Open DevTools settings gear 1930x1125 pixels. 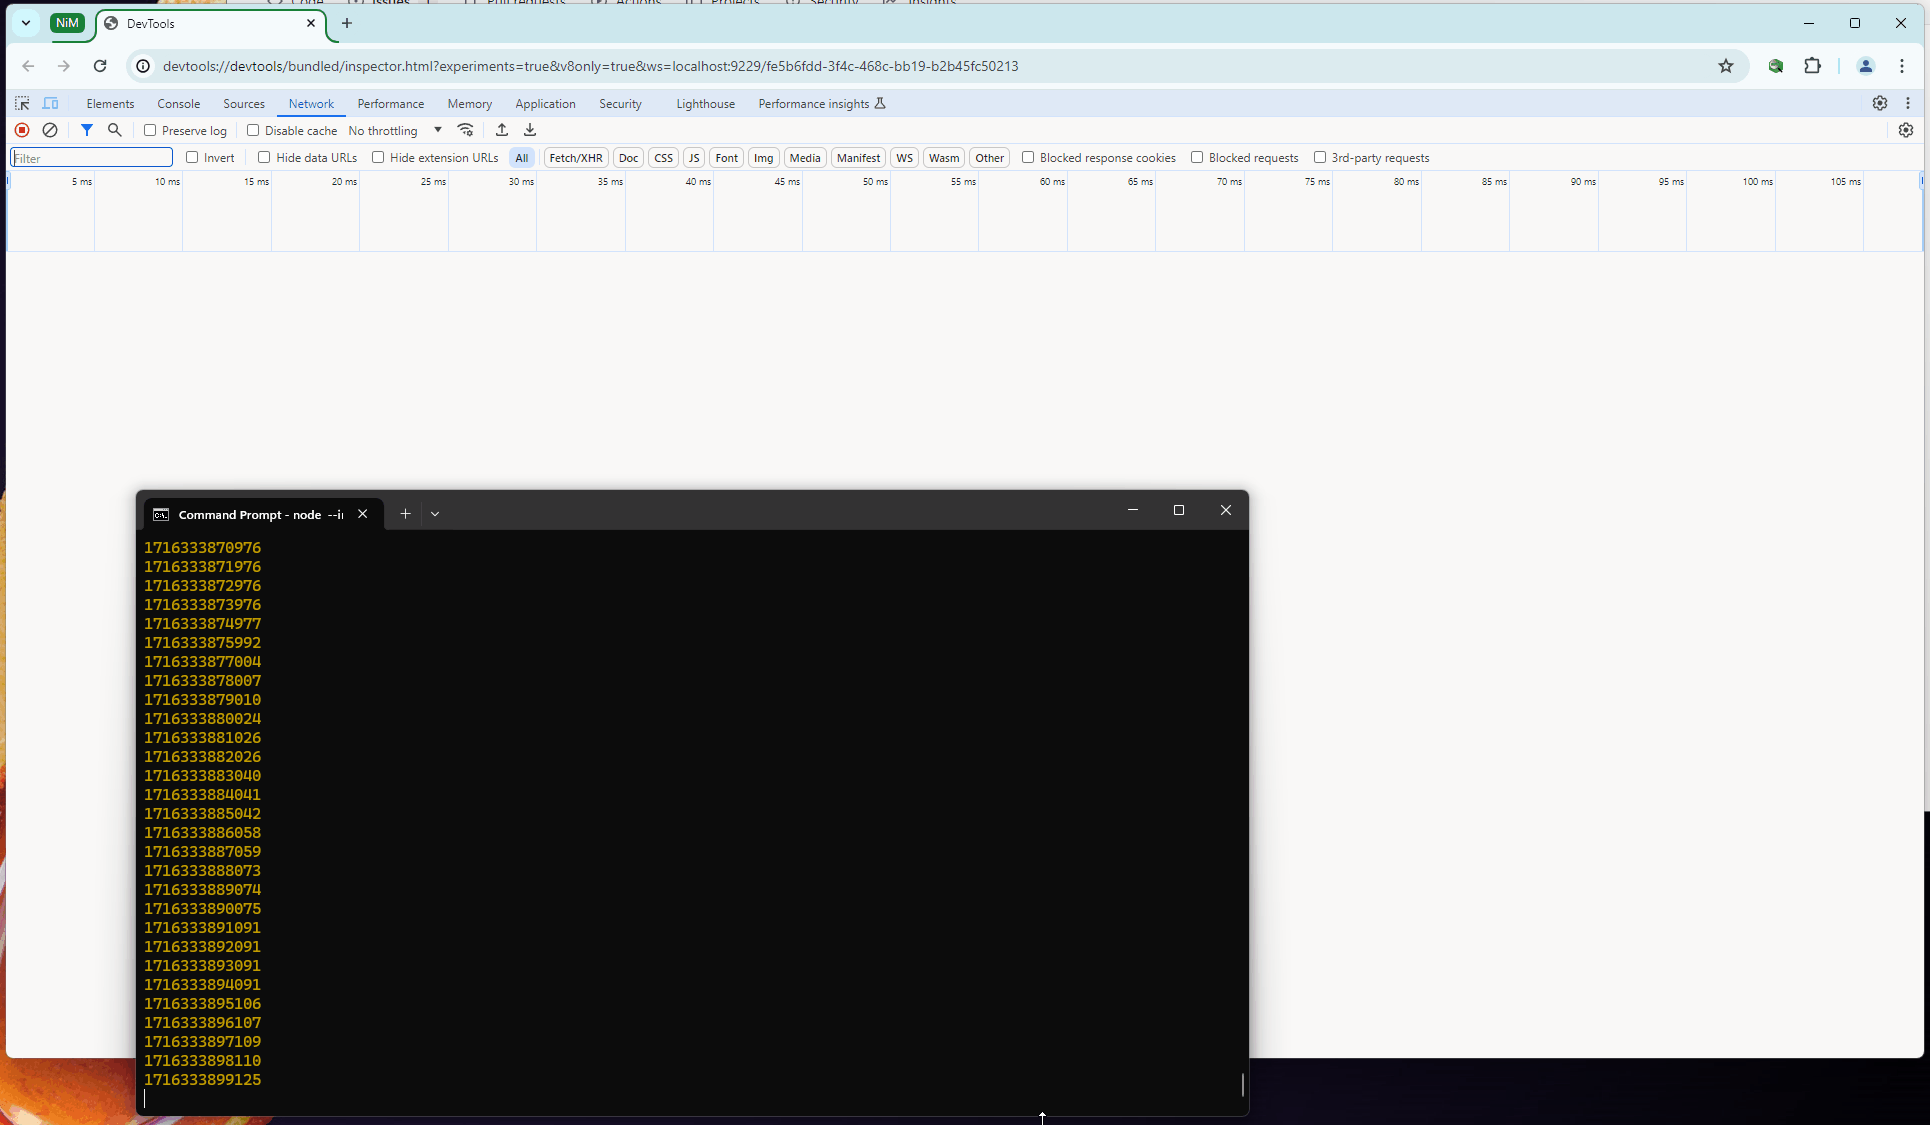point(1879,103)
